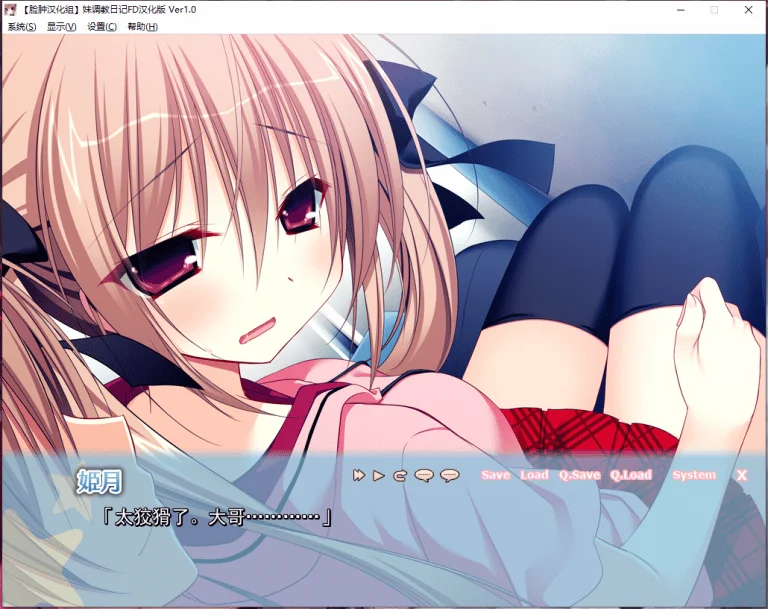This screenshot has height=609, width=768.
Task: Start auto-play with the play icon
Action: pyautogui.click(x=379, y=476)
